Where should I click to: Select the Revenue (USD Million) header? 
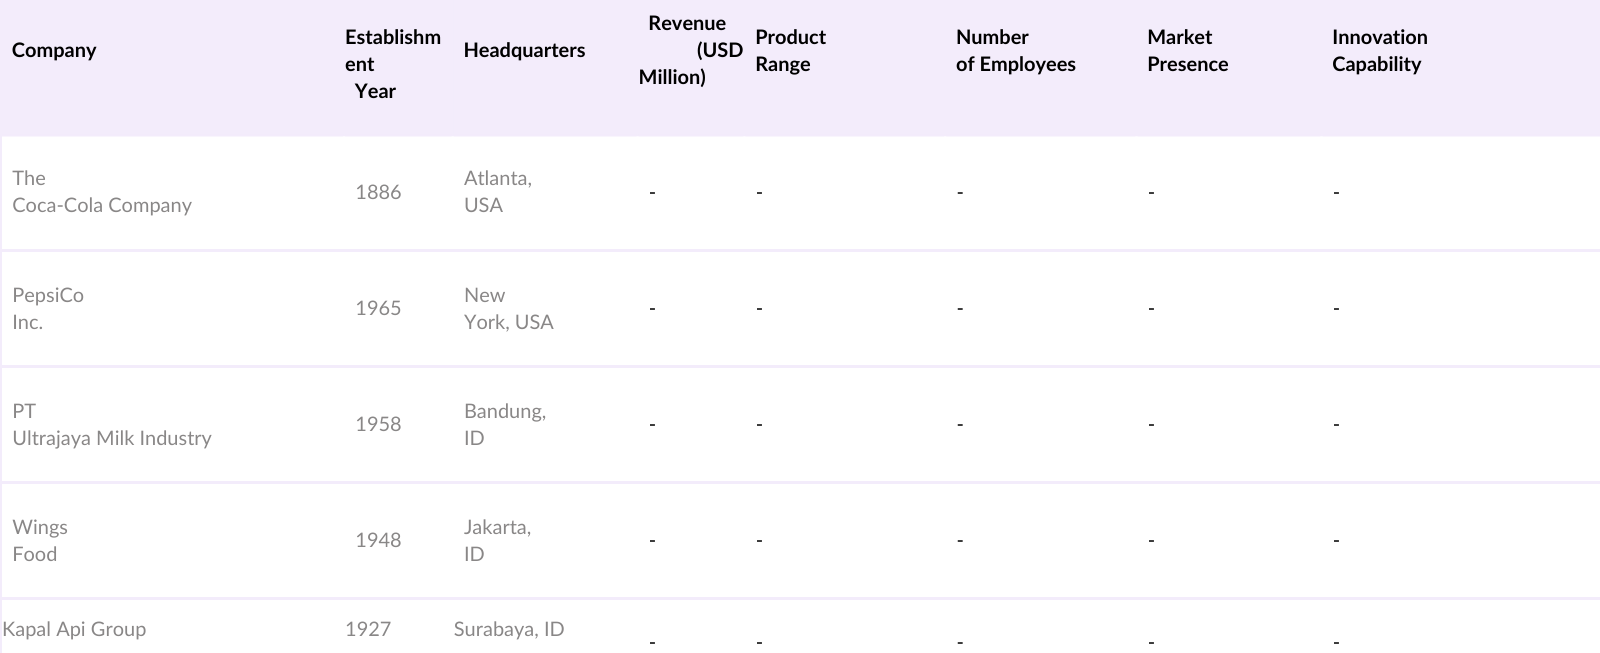(690, 50)
